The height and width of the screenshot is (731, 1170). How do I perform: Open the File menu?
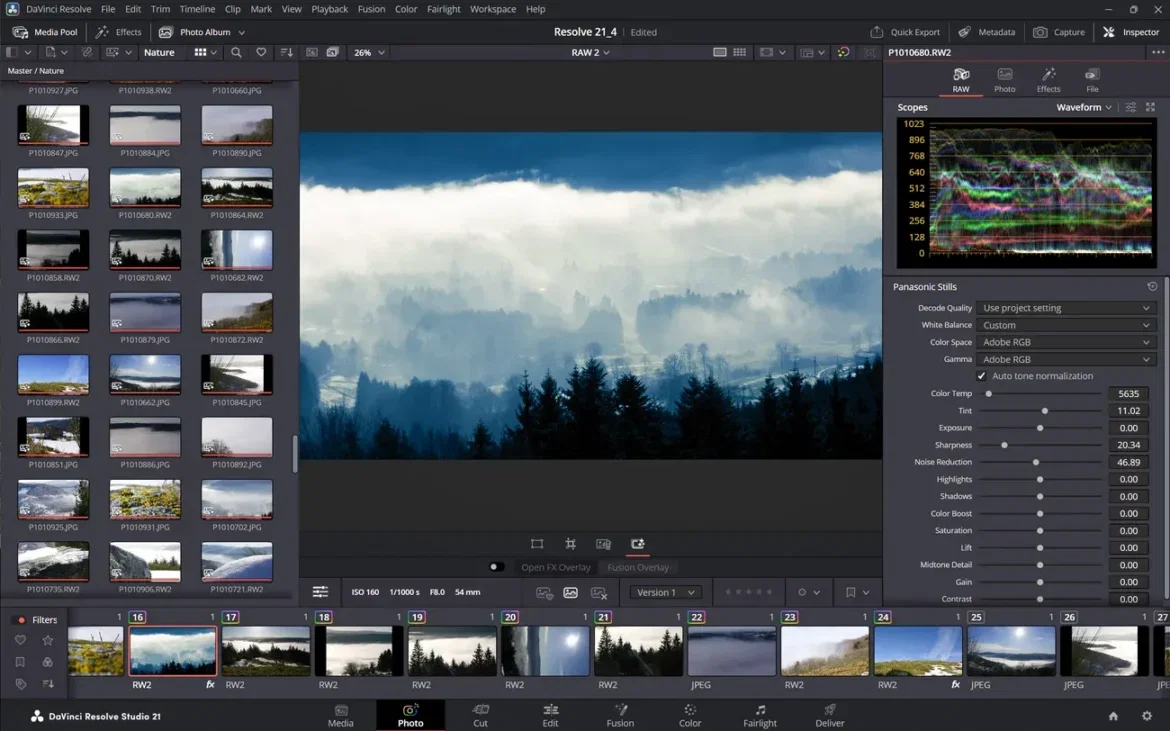coord(108,9)
